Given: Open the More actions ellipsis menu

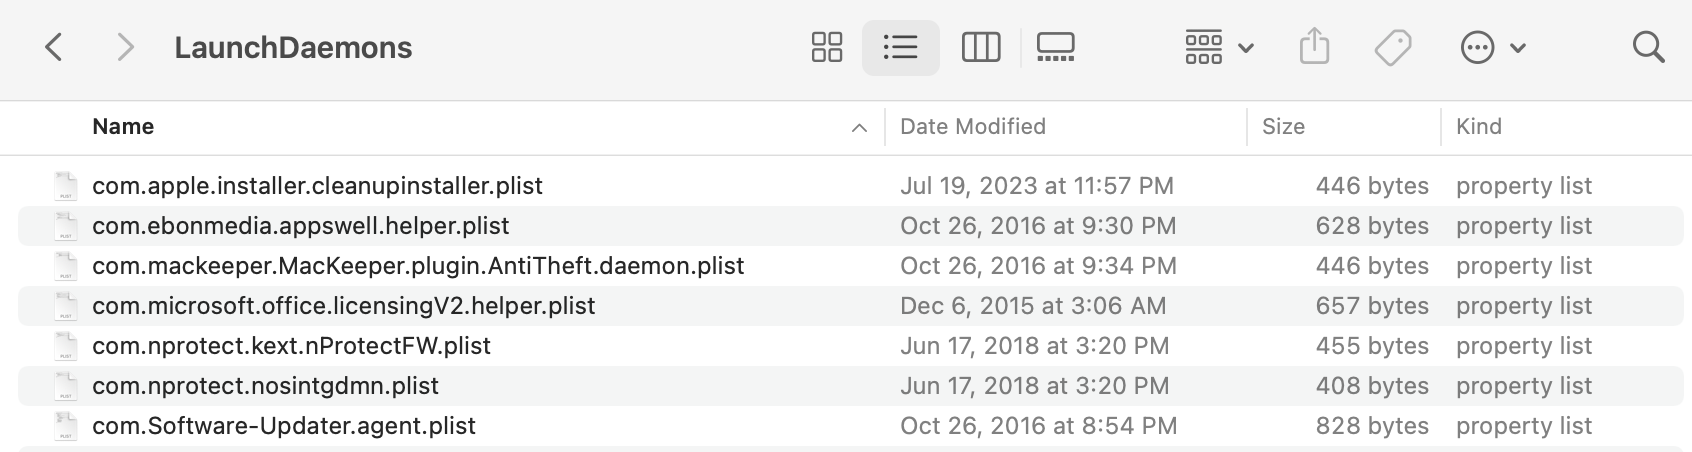Looking at the screenshot, I should coord(1492,47).
